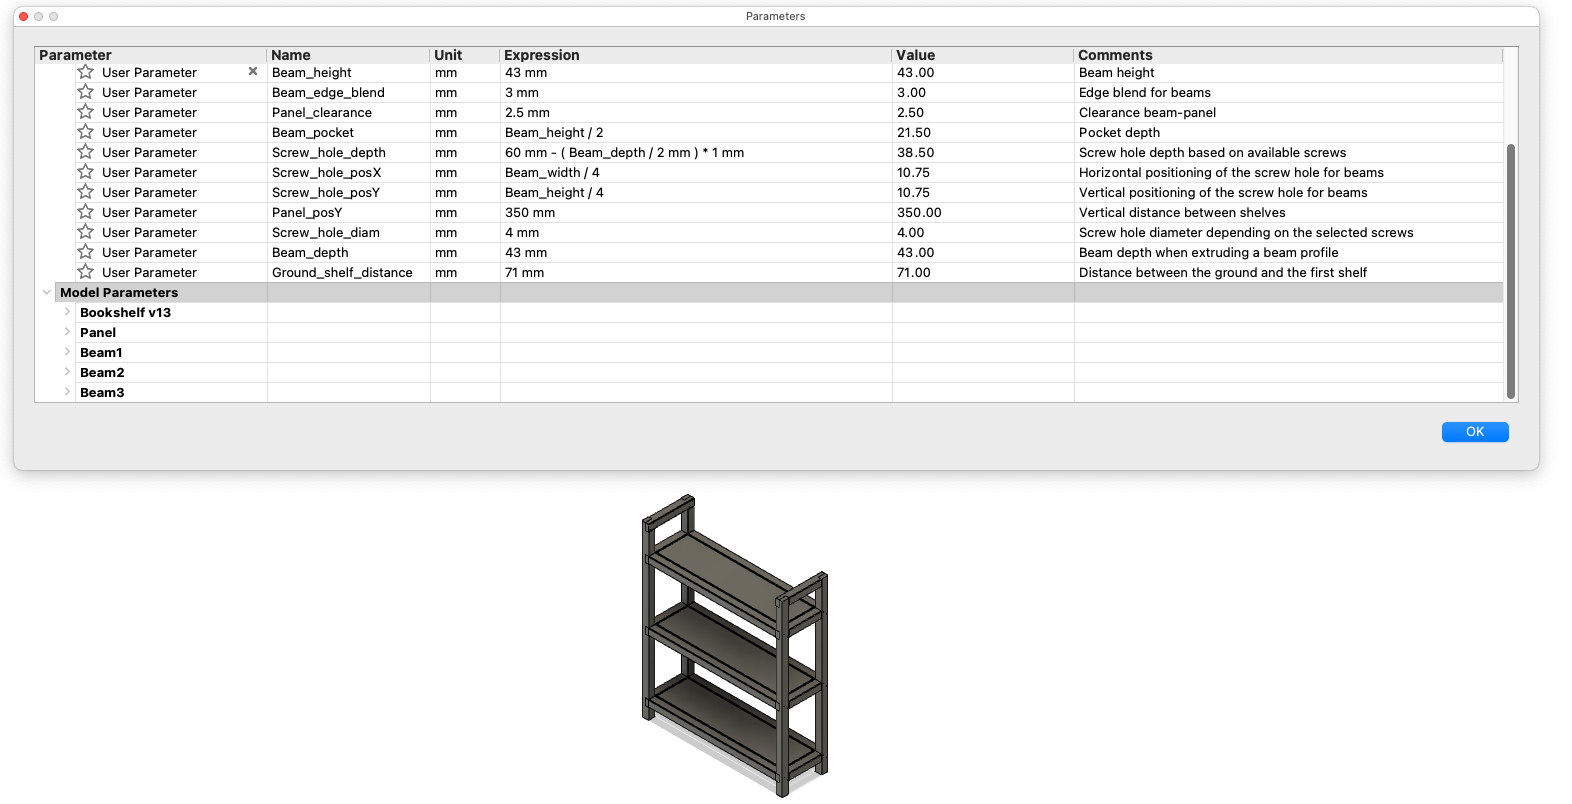Toggle favorite star for Beam_edge_blend

86,92
